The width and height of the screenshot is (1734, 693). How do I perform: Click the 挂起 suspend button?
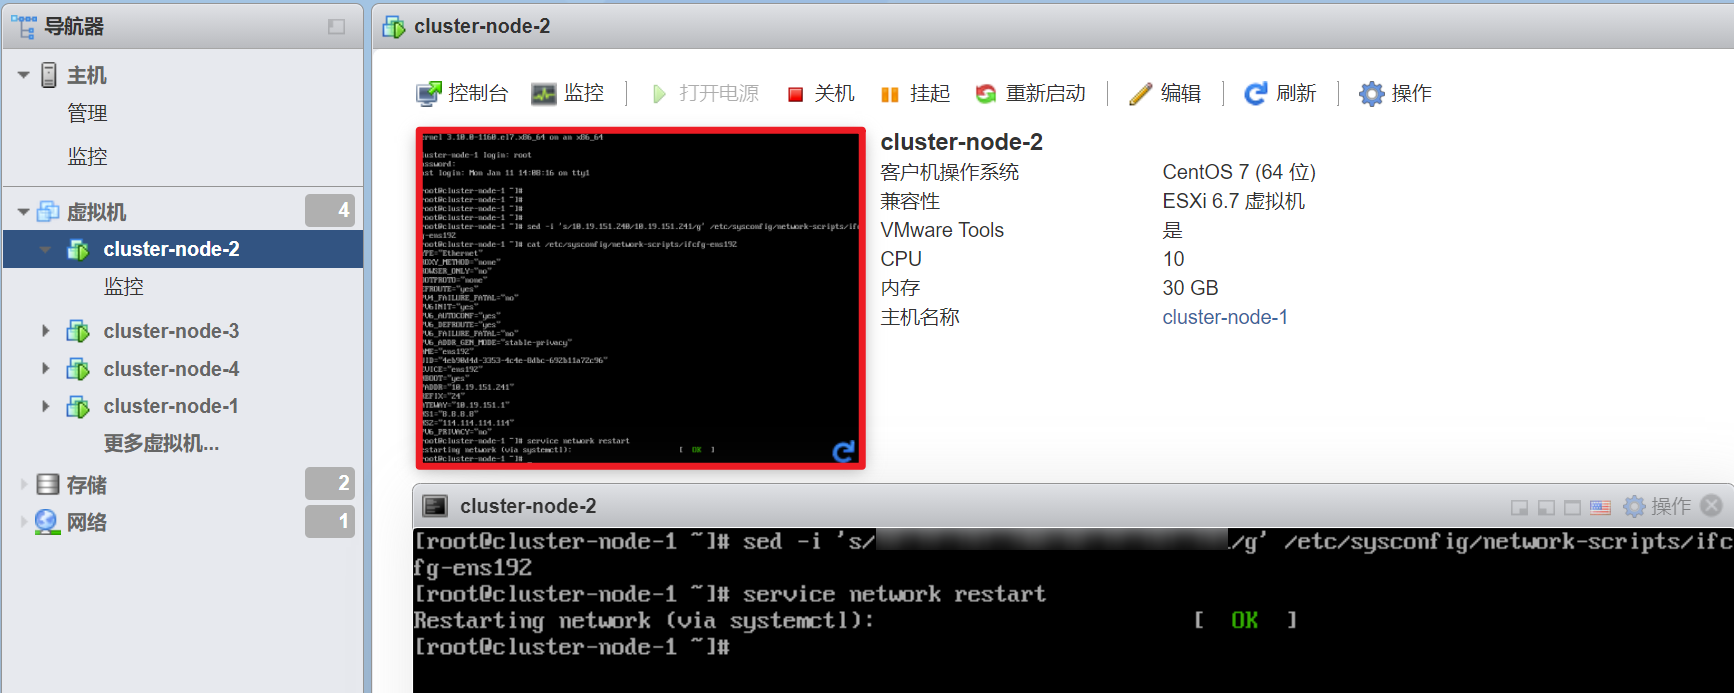[915, 94]
